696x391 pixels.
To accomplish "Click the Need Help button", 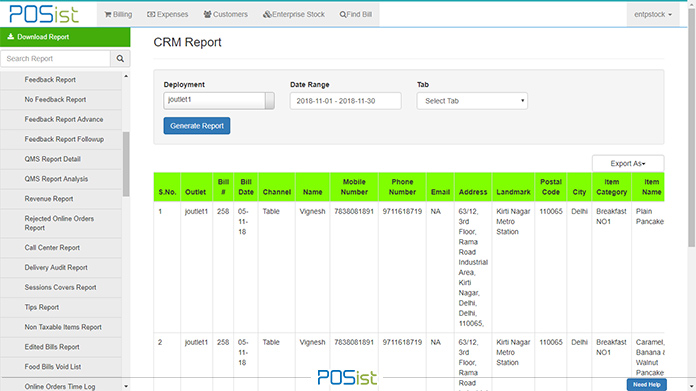I will (647, 384).
